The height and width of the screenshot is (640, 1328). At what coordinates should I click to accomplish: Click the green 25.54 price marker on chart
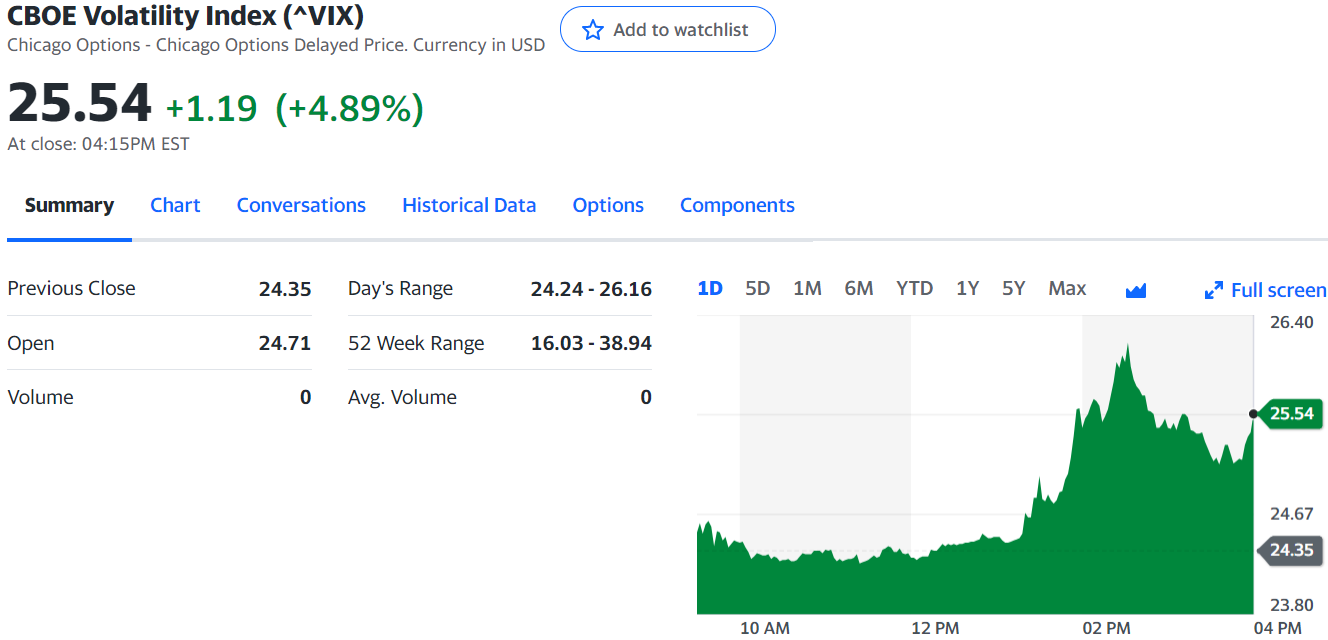(1291, 413)
